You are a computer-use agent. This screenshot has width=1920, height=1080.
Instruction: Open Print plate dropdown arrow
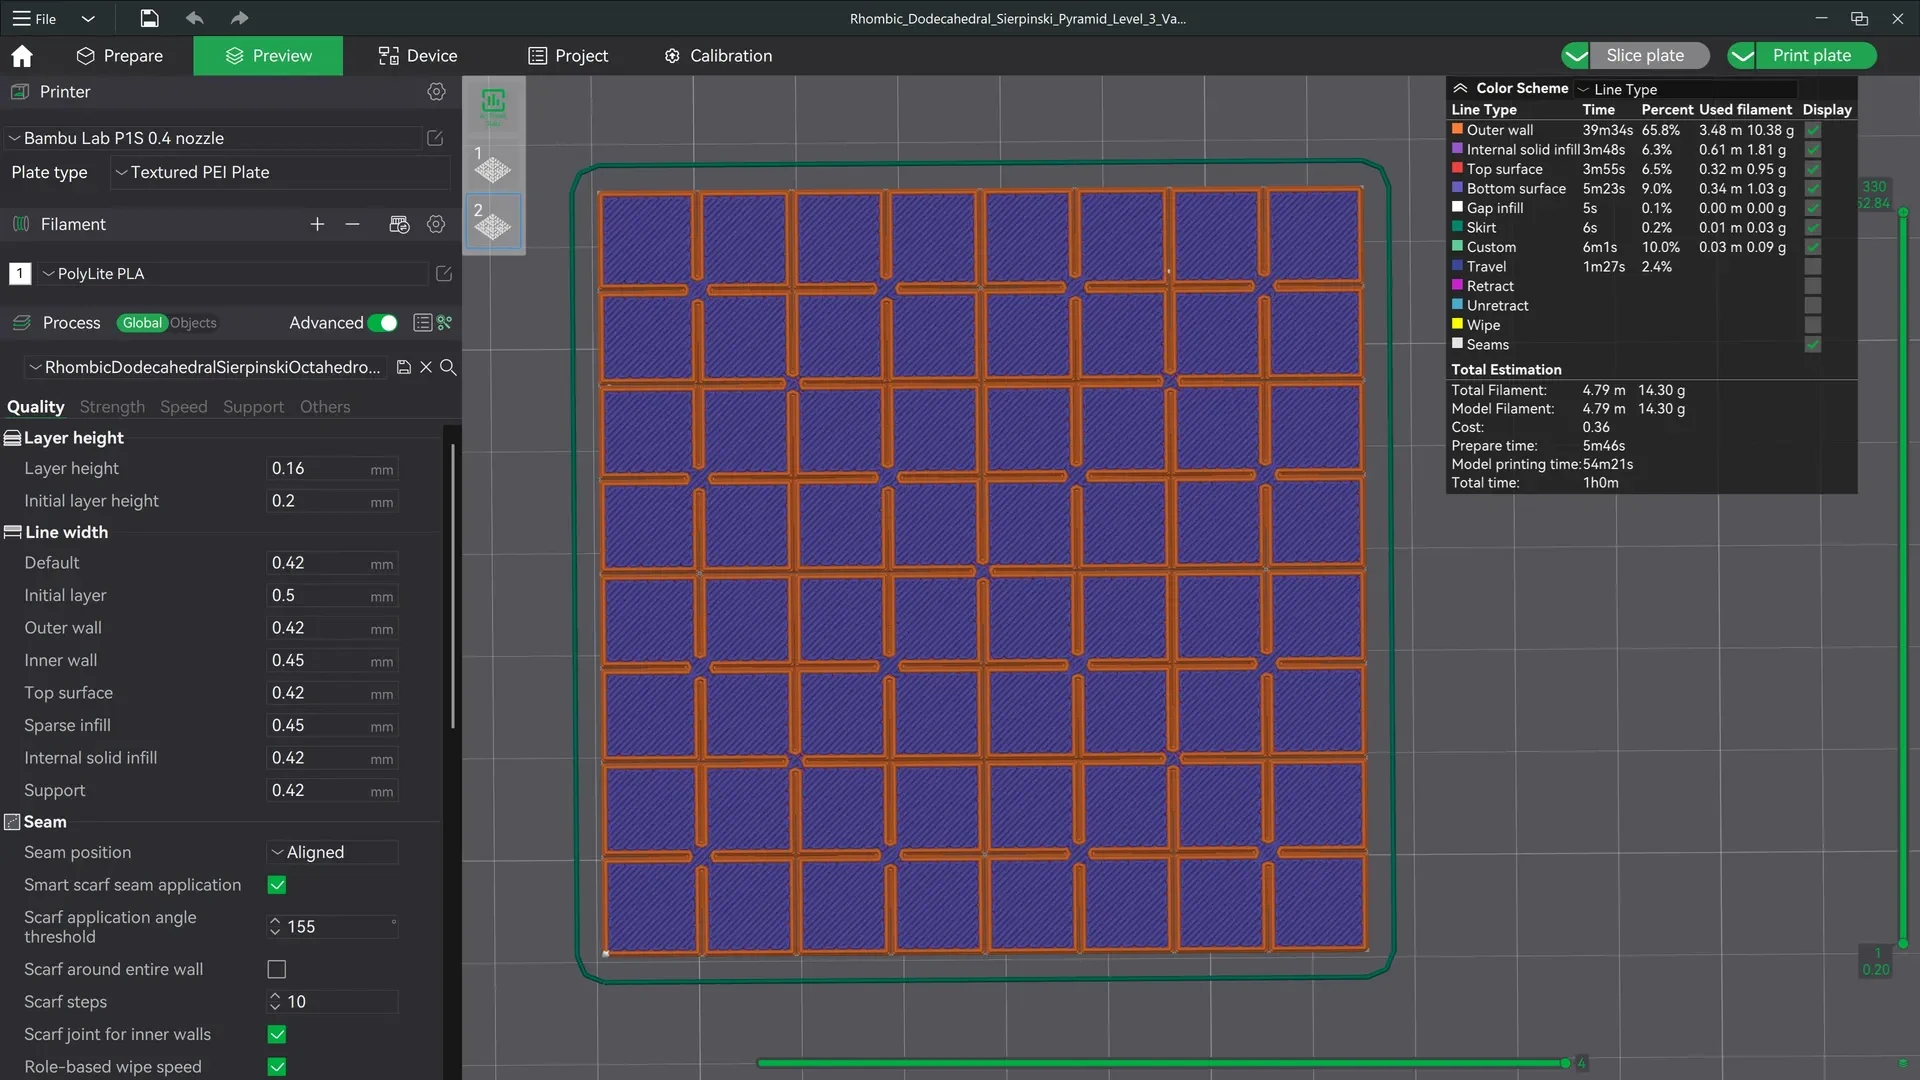(x=1742, y=56)
